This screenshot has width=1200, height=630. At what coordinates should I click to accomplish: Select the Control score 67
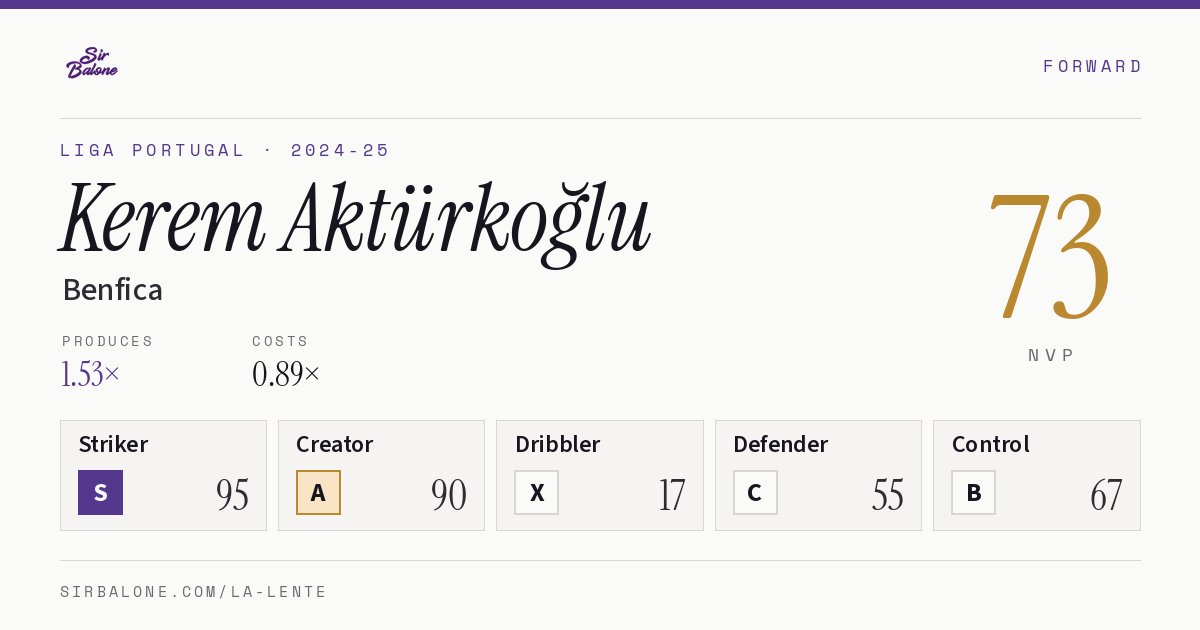[1106, 495]
